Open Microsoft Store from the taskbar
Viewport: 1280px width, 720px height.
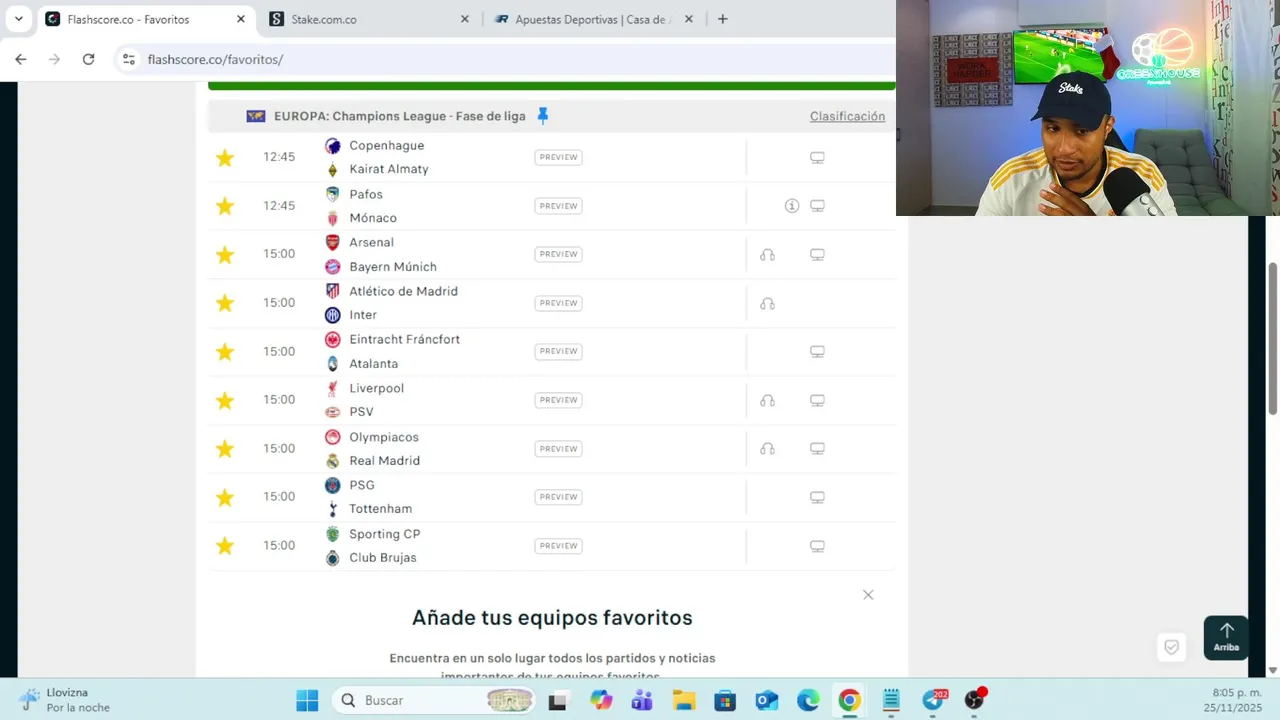pyautogui.click(x=725, y=700)
